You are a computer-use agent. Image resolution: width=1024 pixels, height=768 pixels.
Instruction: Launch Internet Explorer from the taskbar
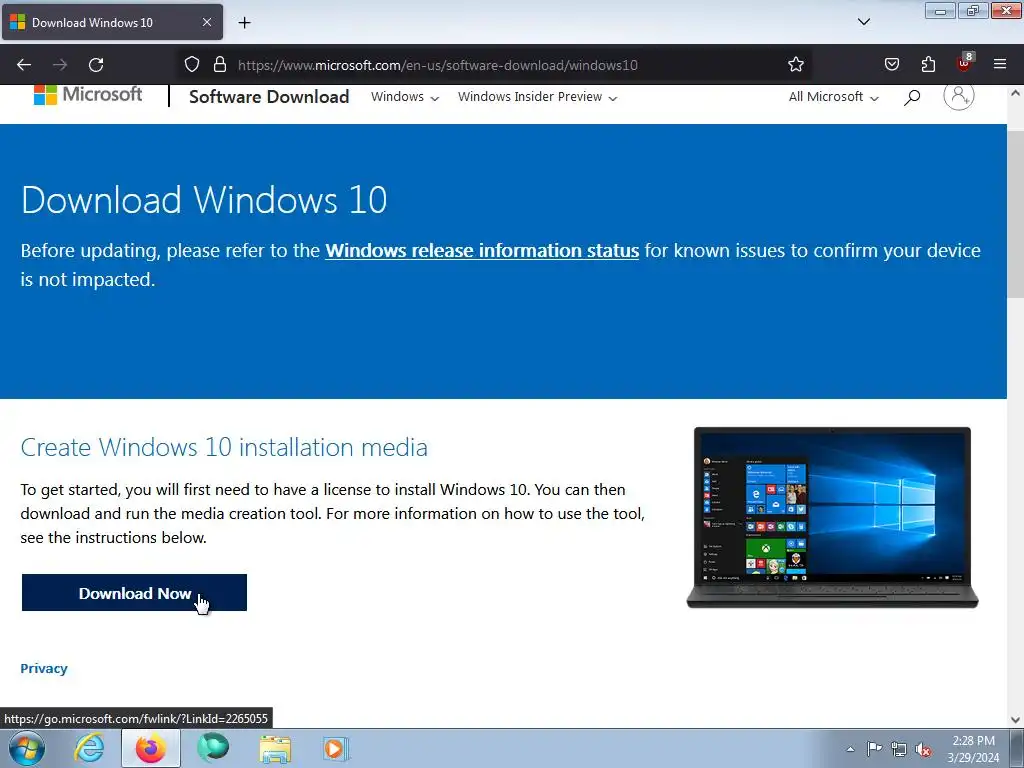pos(89,748)
